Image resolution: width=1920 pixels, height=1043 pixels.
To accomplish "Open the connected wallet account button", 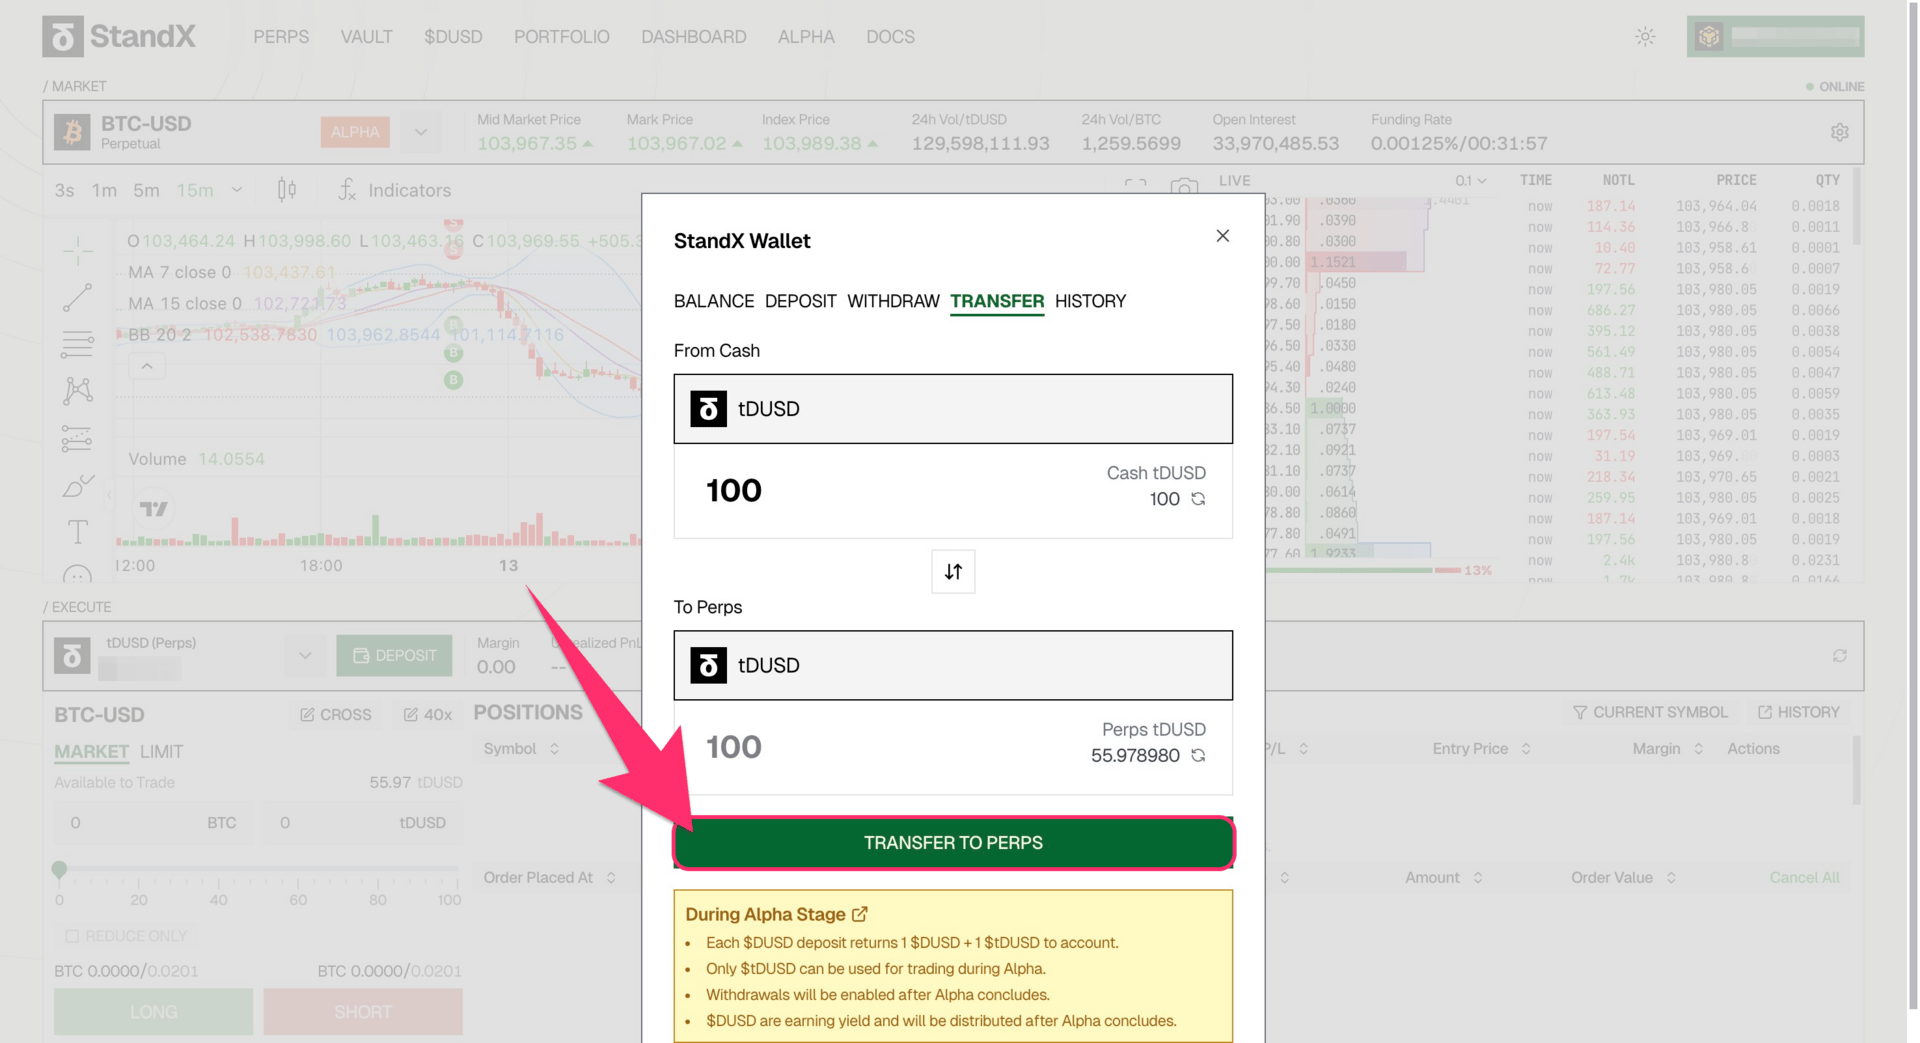I will (1775, 37).
